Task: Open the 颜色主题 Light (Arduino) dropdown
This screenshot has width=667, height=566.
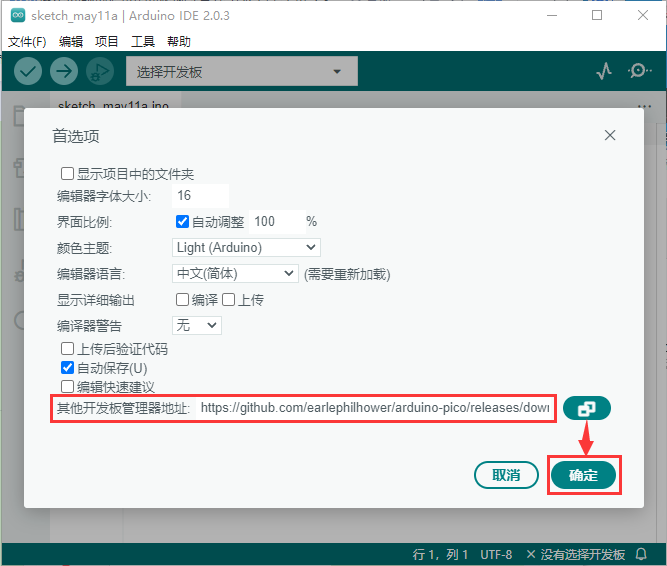Action: pos(246,247)
